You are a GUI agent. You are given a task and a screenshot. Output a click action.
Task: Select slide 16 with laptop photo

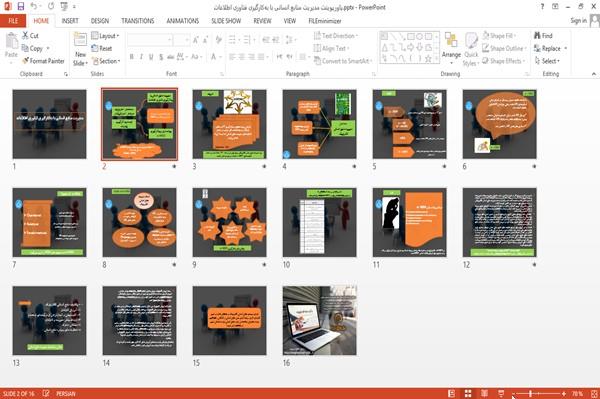[320, 321]
